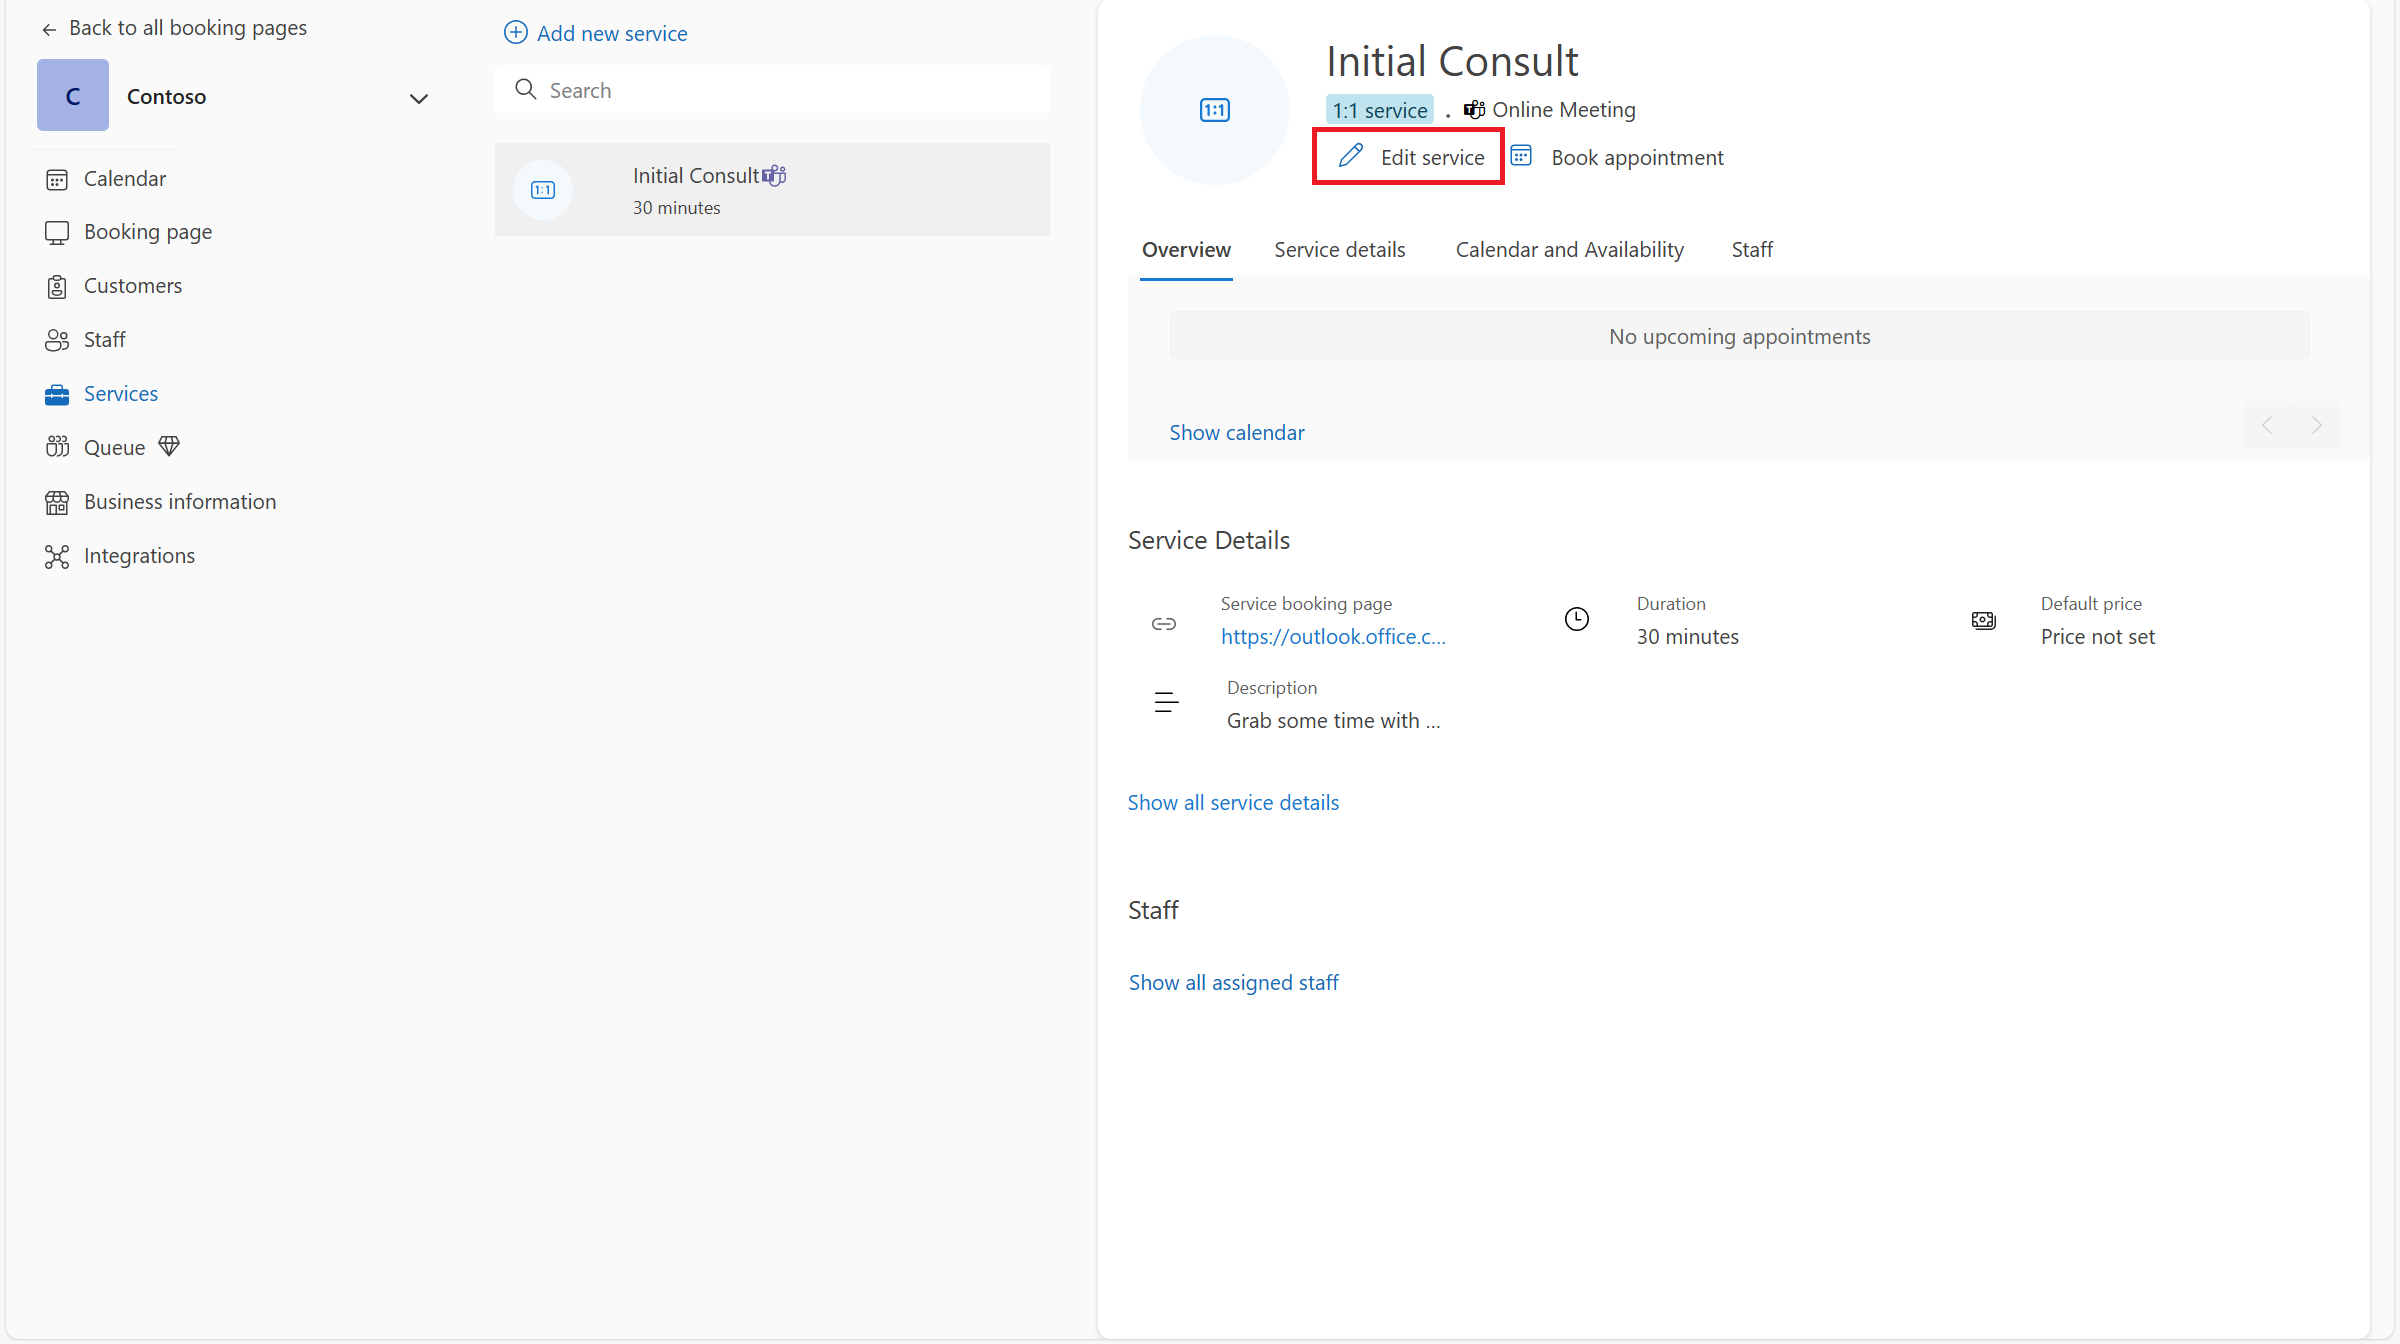Click the right chevron on appointments carousel

click(2318, 424)
